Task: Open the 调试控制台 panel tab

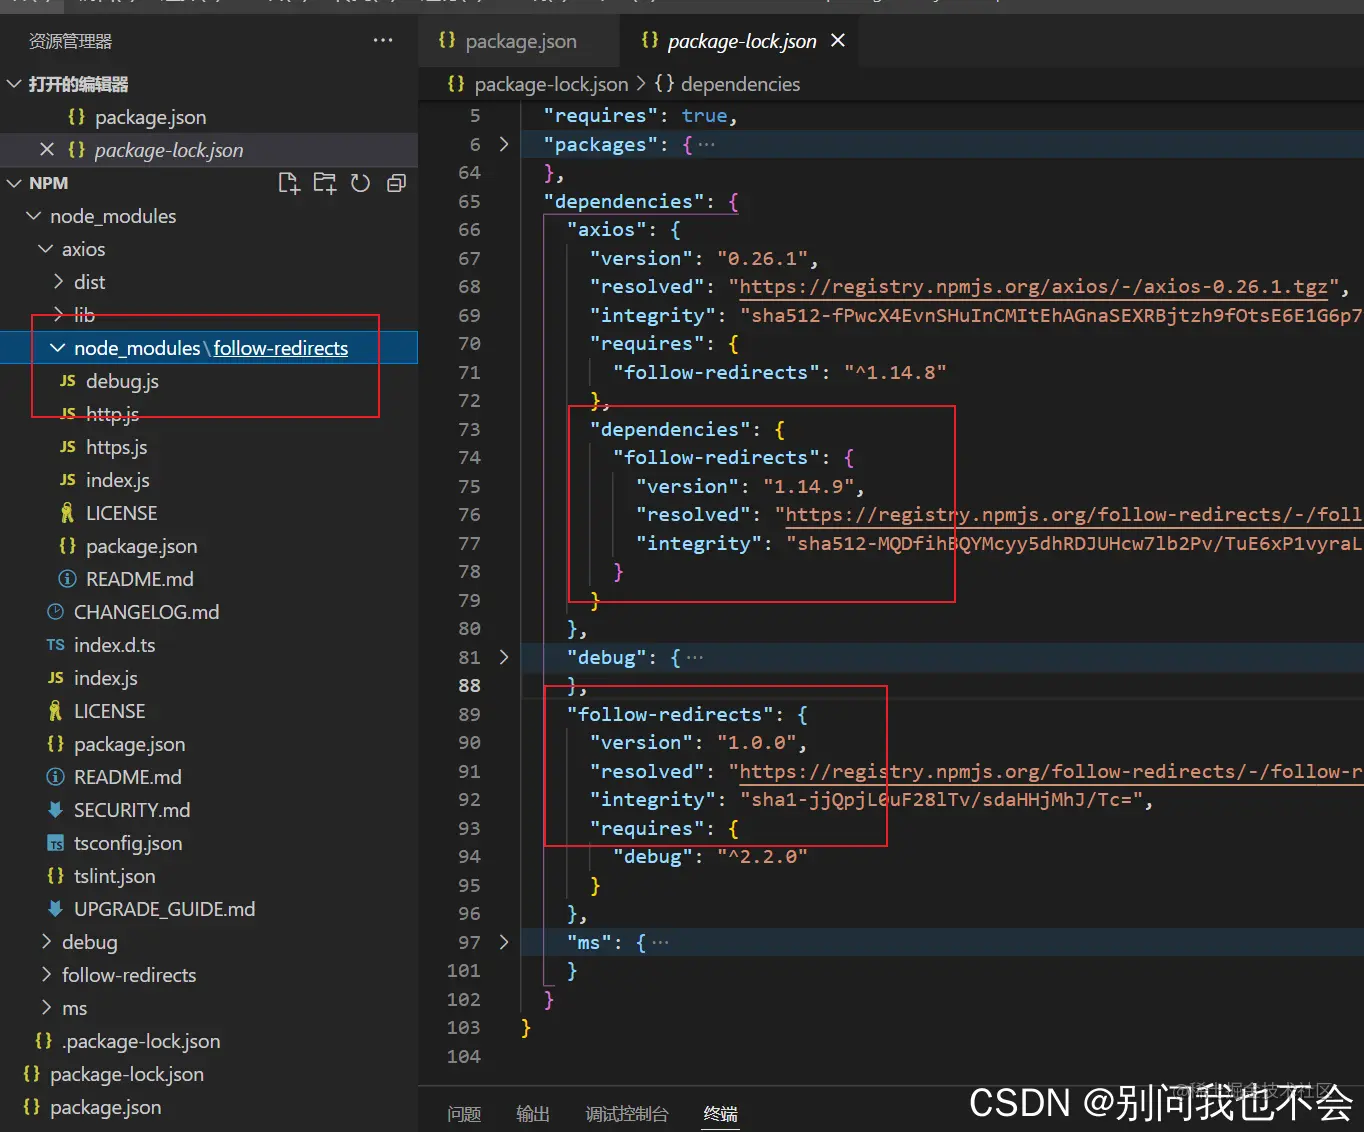Action: click(627, 1114)
